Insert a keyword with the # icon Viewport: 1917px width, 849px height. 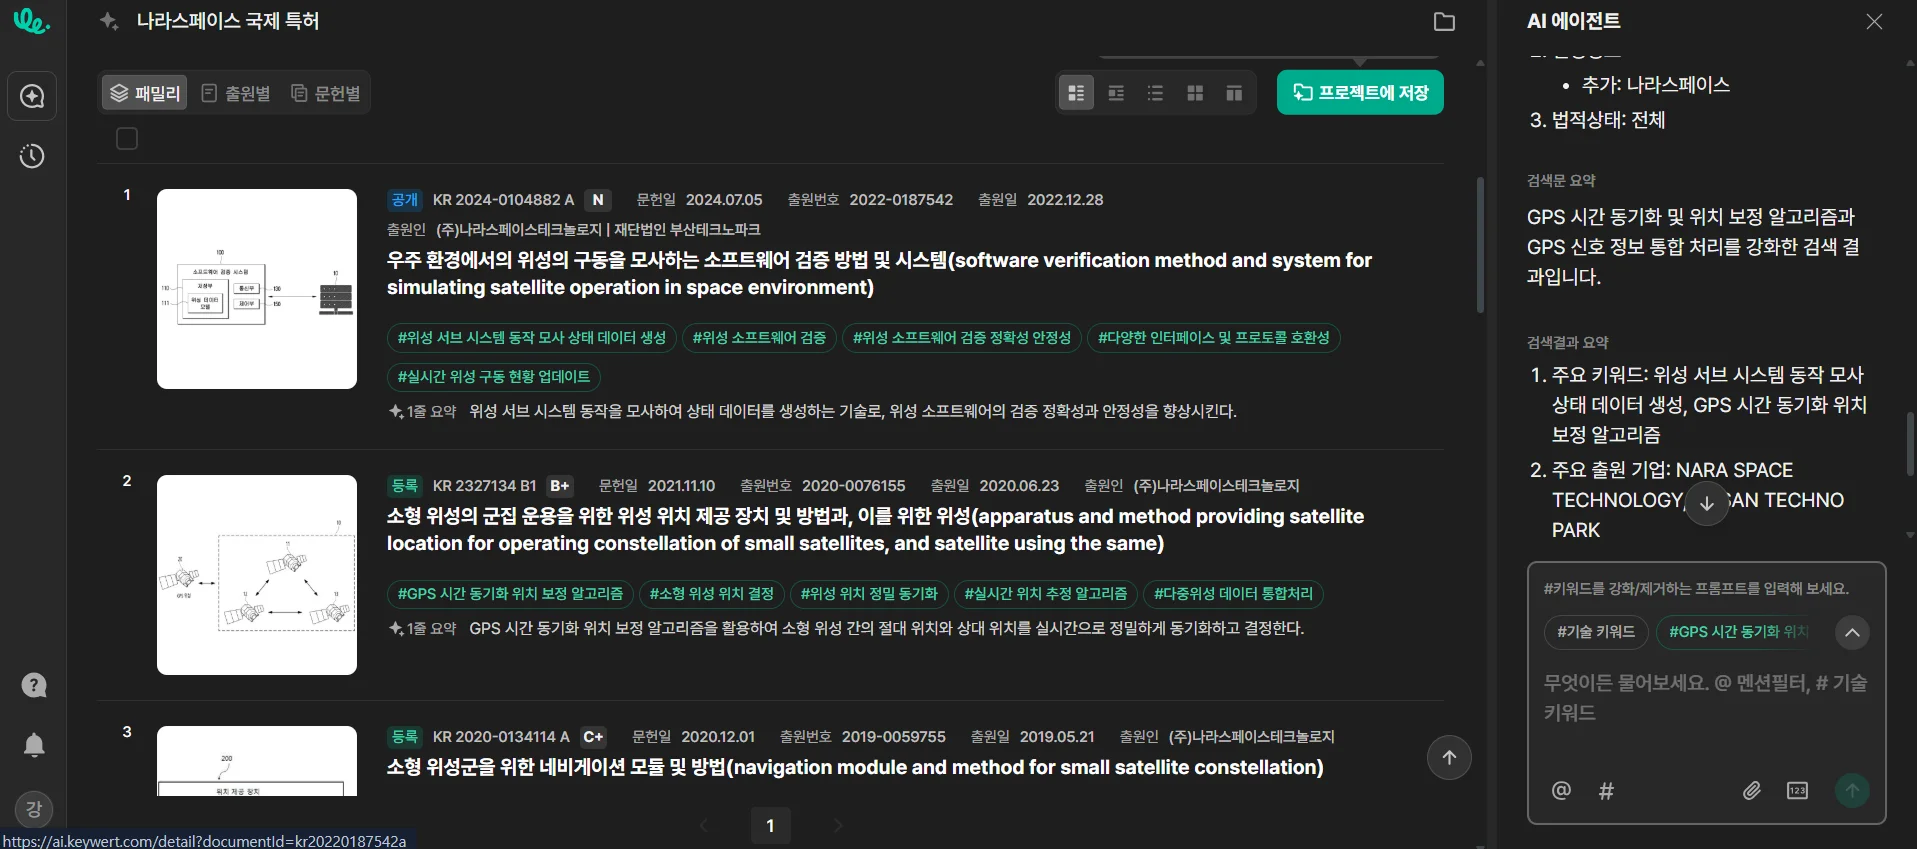(x=1606, y=791)
